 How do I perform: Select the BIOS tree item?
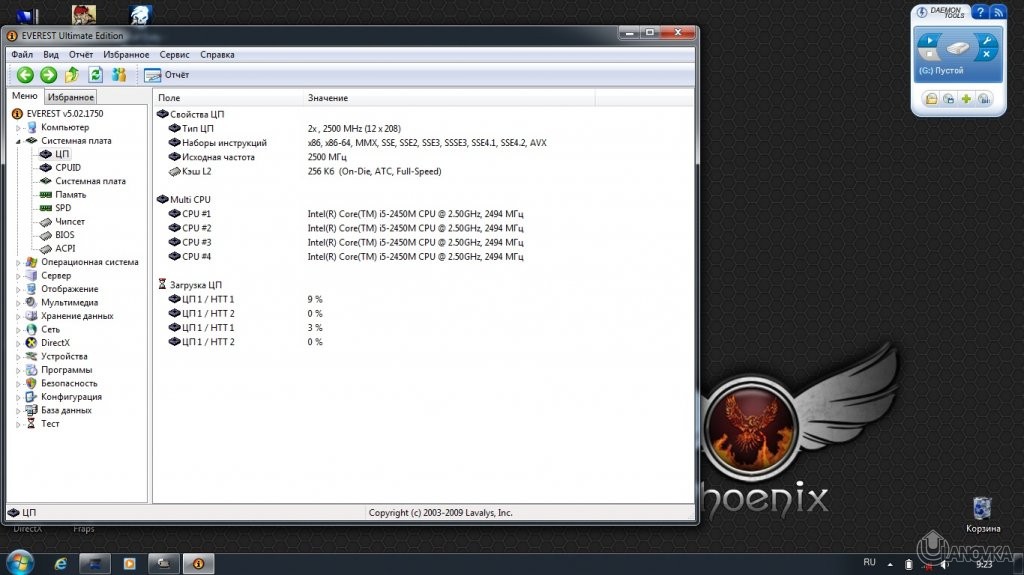tap(57, 235)
